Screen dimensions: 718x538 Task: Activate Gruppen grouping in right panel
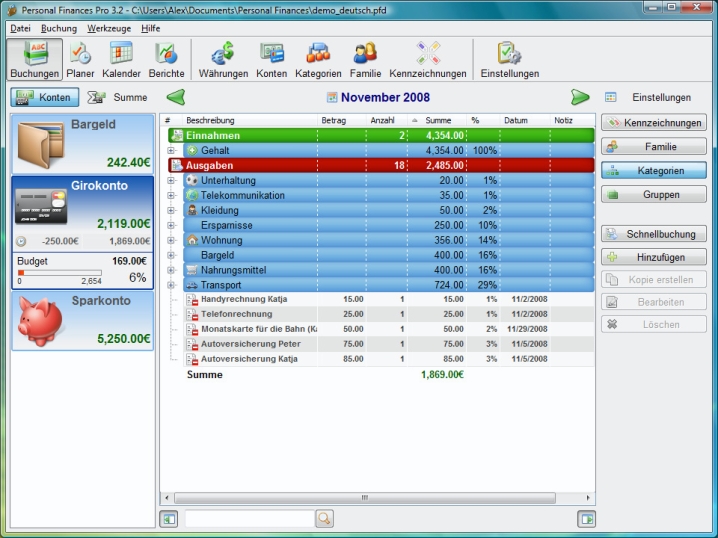coord(653,195)
